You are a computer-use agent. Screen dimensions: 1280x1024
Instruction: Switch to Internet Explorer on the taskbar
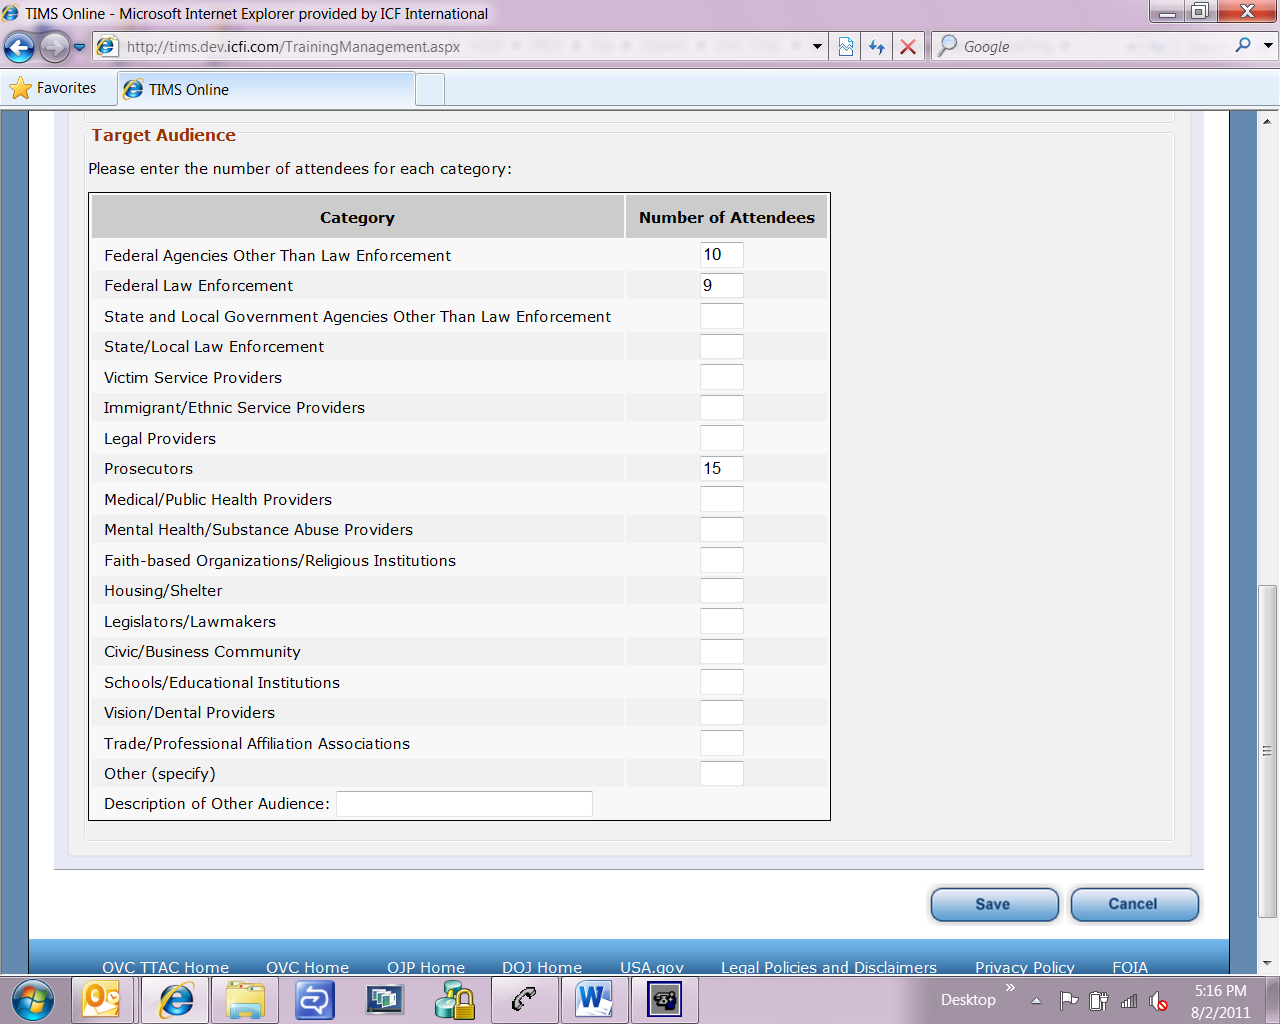pos(176,1000)
